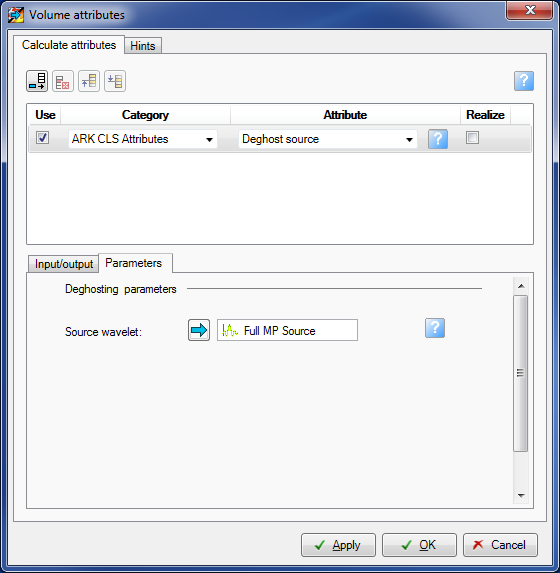Click the Use column header
560x573 pixels.
[x=45, y=115]
